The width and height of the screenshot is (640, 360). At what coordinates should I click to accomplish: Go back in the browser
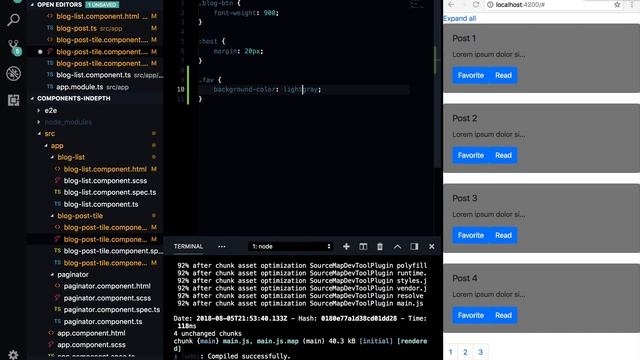(451, 4)
